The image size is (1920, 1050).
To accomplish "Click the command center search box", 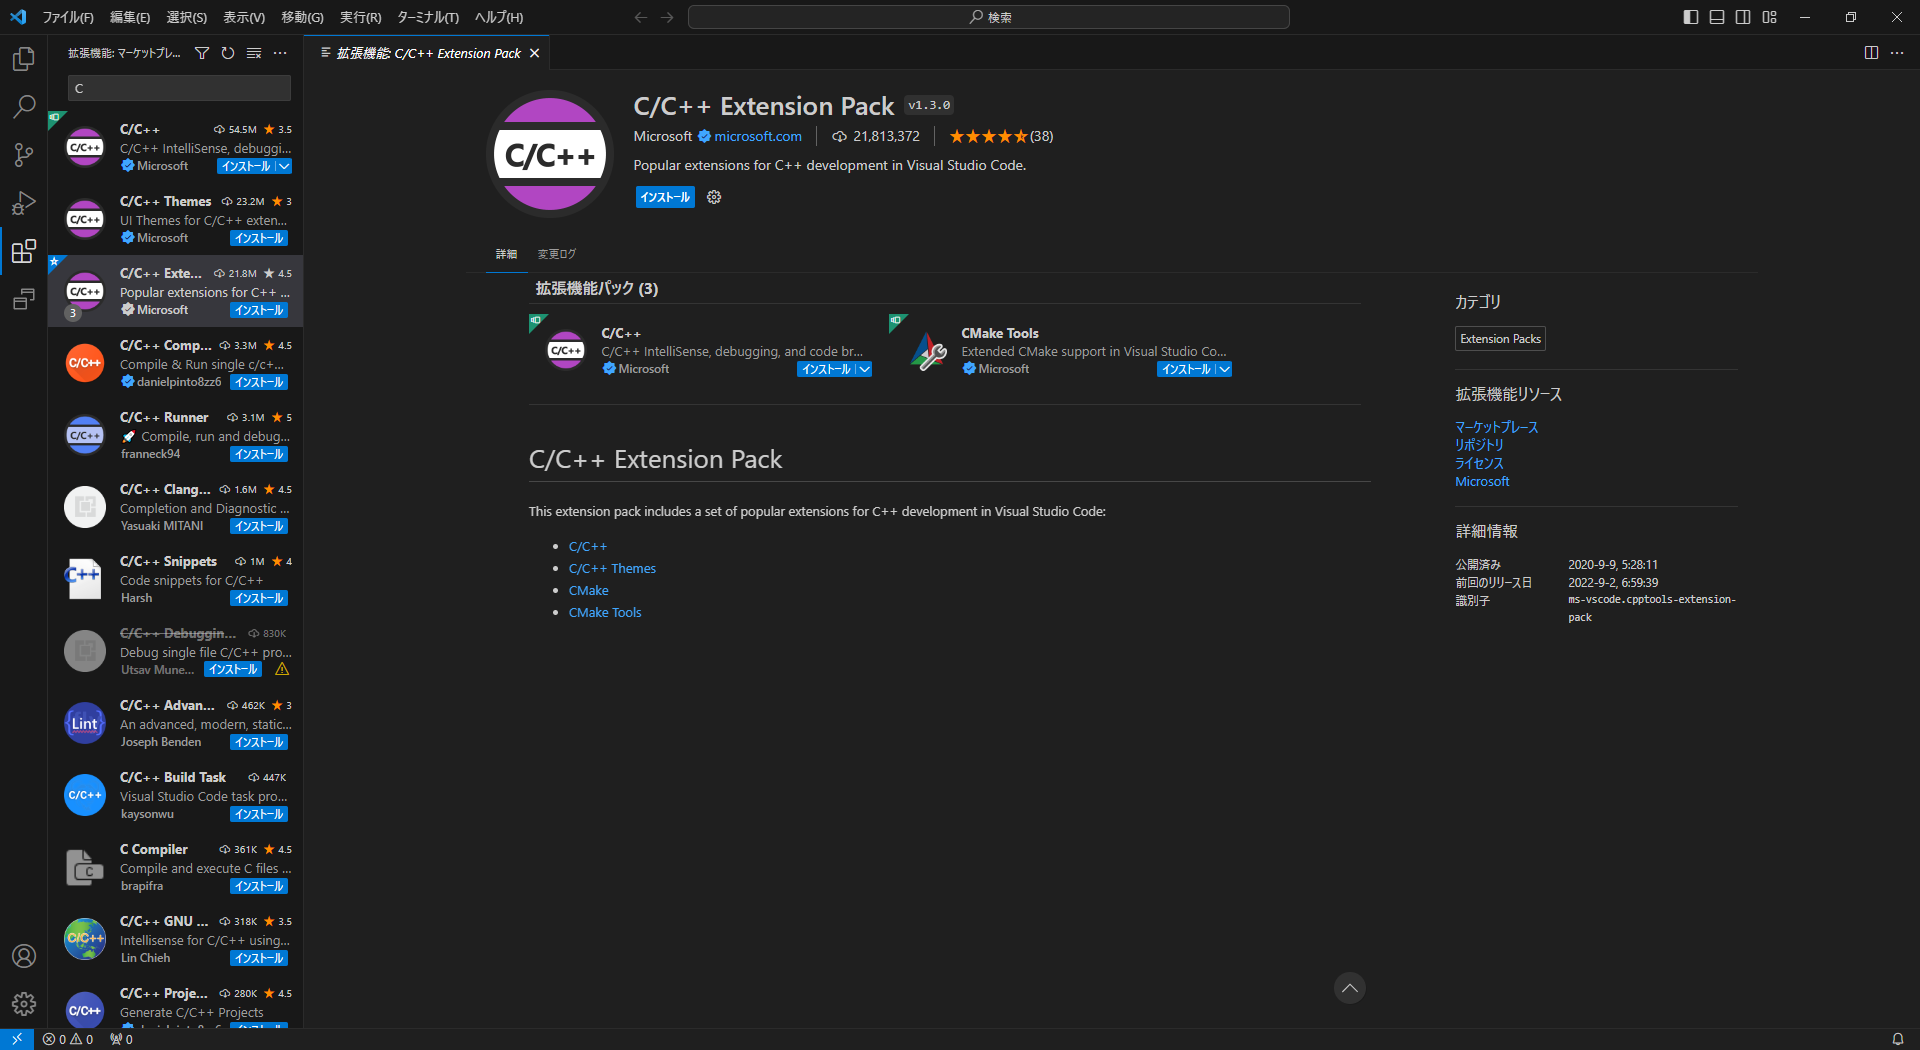I will point(989,17).
